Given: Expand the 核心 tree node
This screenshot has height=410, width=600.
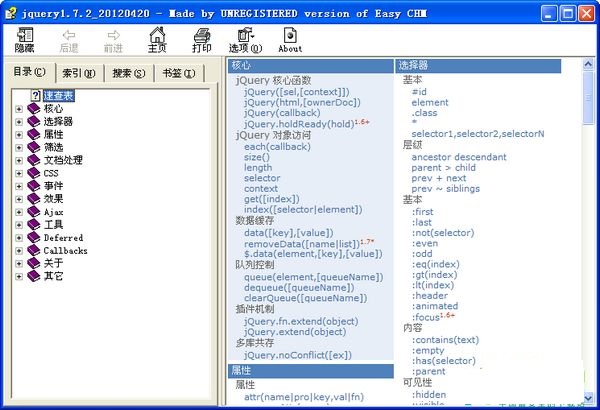Looking at the screenshot, I should (x=19, y=109).
